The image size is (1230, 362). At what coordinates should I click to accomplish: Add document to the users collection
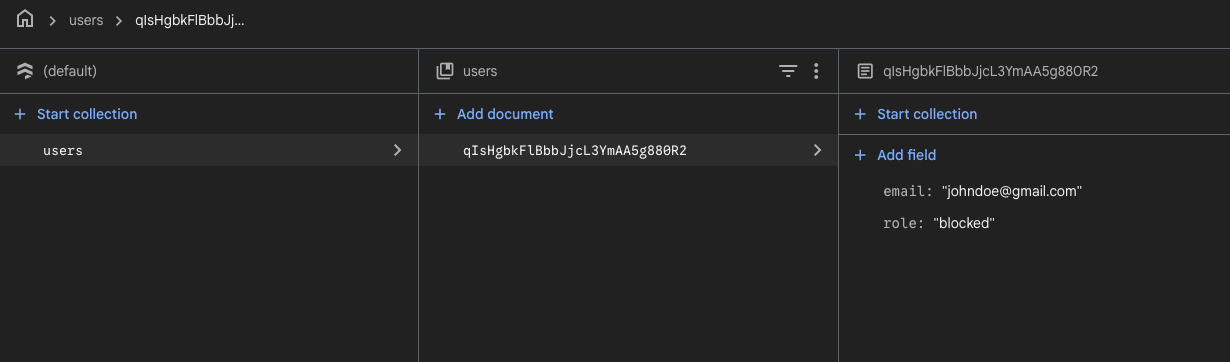click(505, 114)
